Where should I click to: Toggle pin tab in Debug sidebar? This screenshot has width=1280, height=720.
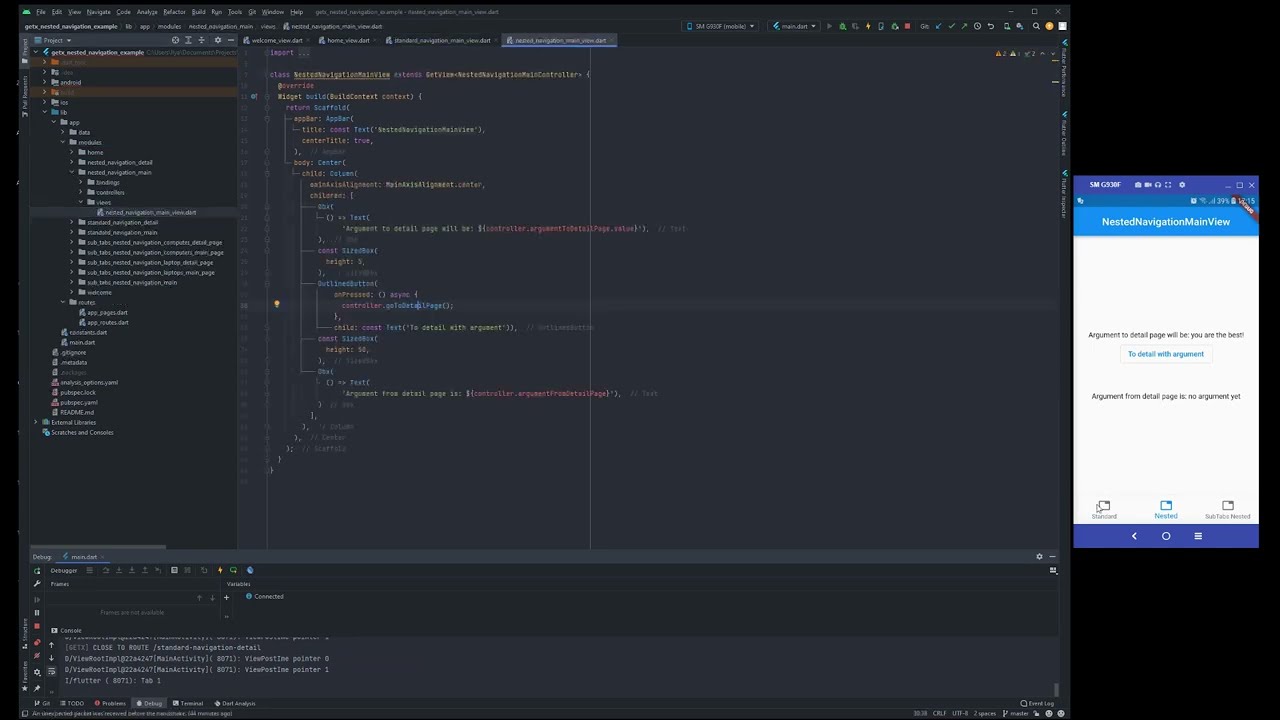pos(37,687)
